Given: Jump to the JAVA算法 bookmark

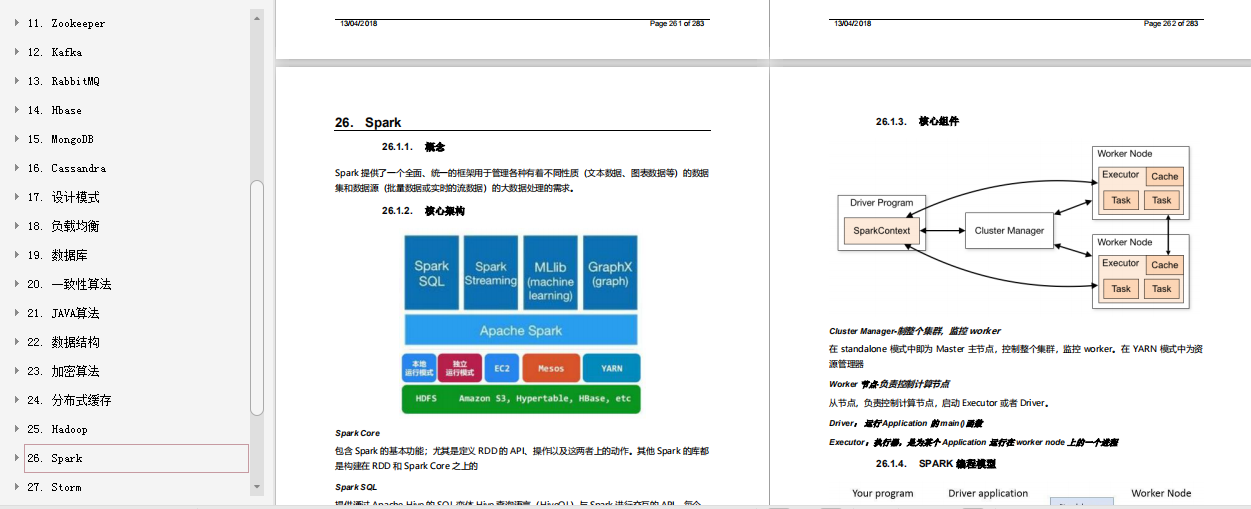Looking at the screenshot, I should (63, 313).
